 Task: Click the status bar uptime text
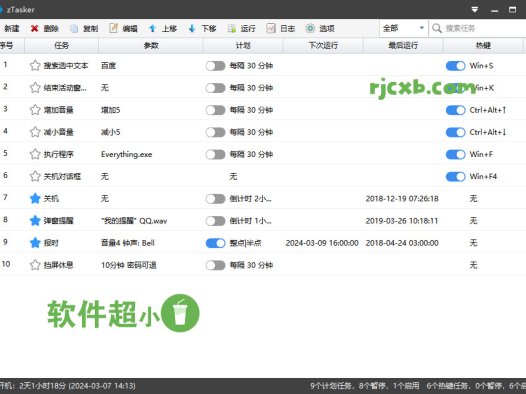pos(68,386)
